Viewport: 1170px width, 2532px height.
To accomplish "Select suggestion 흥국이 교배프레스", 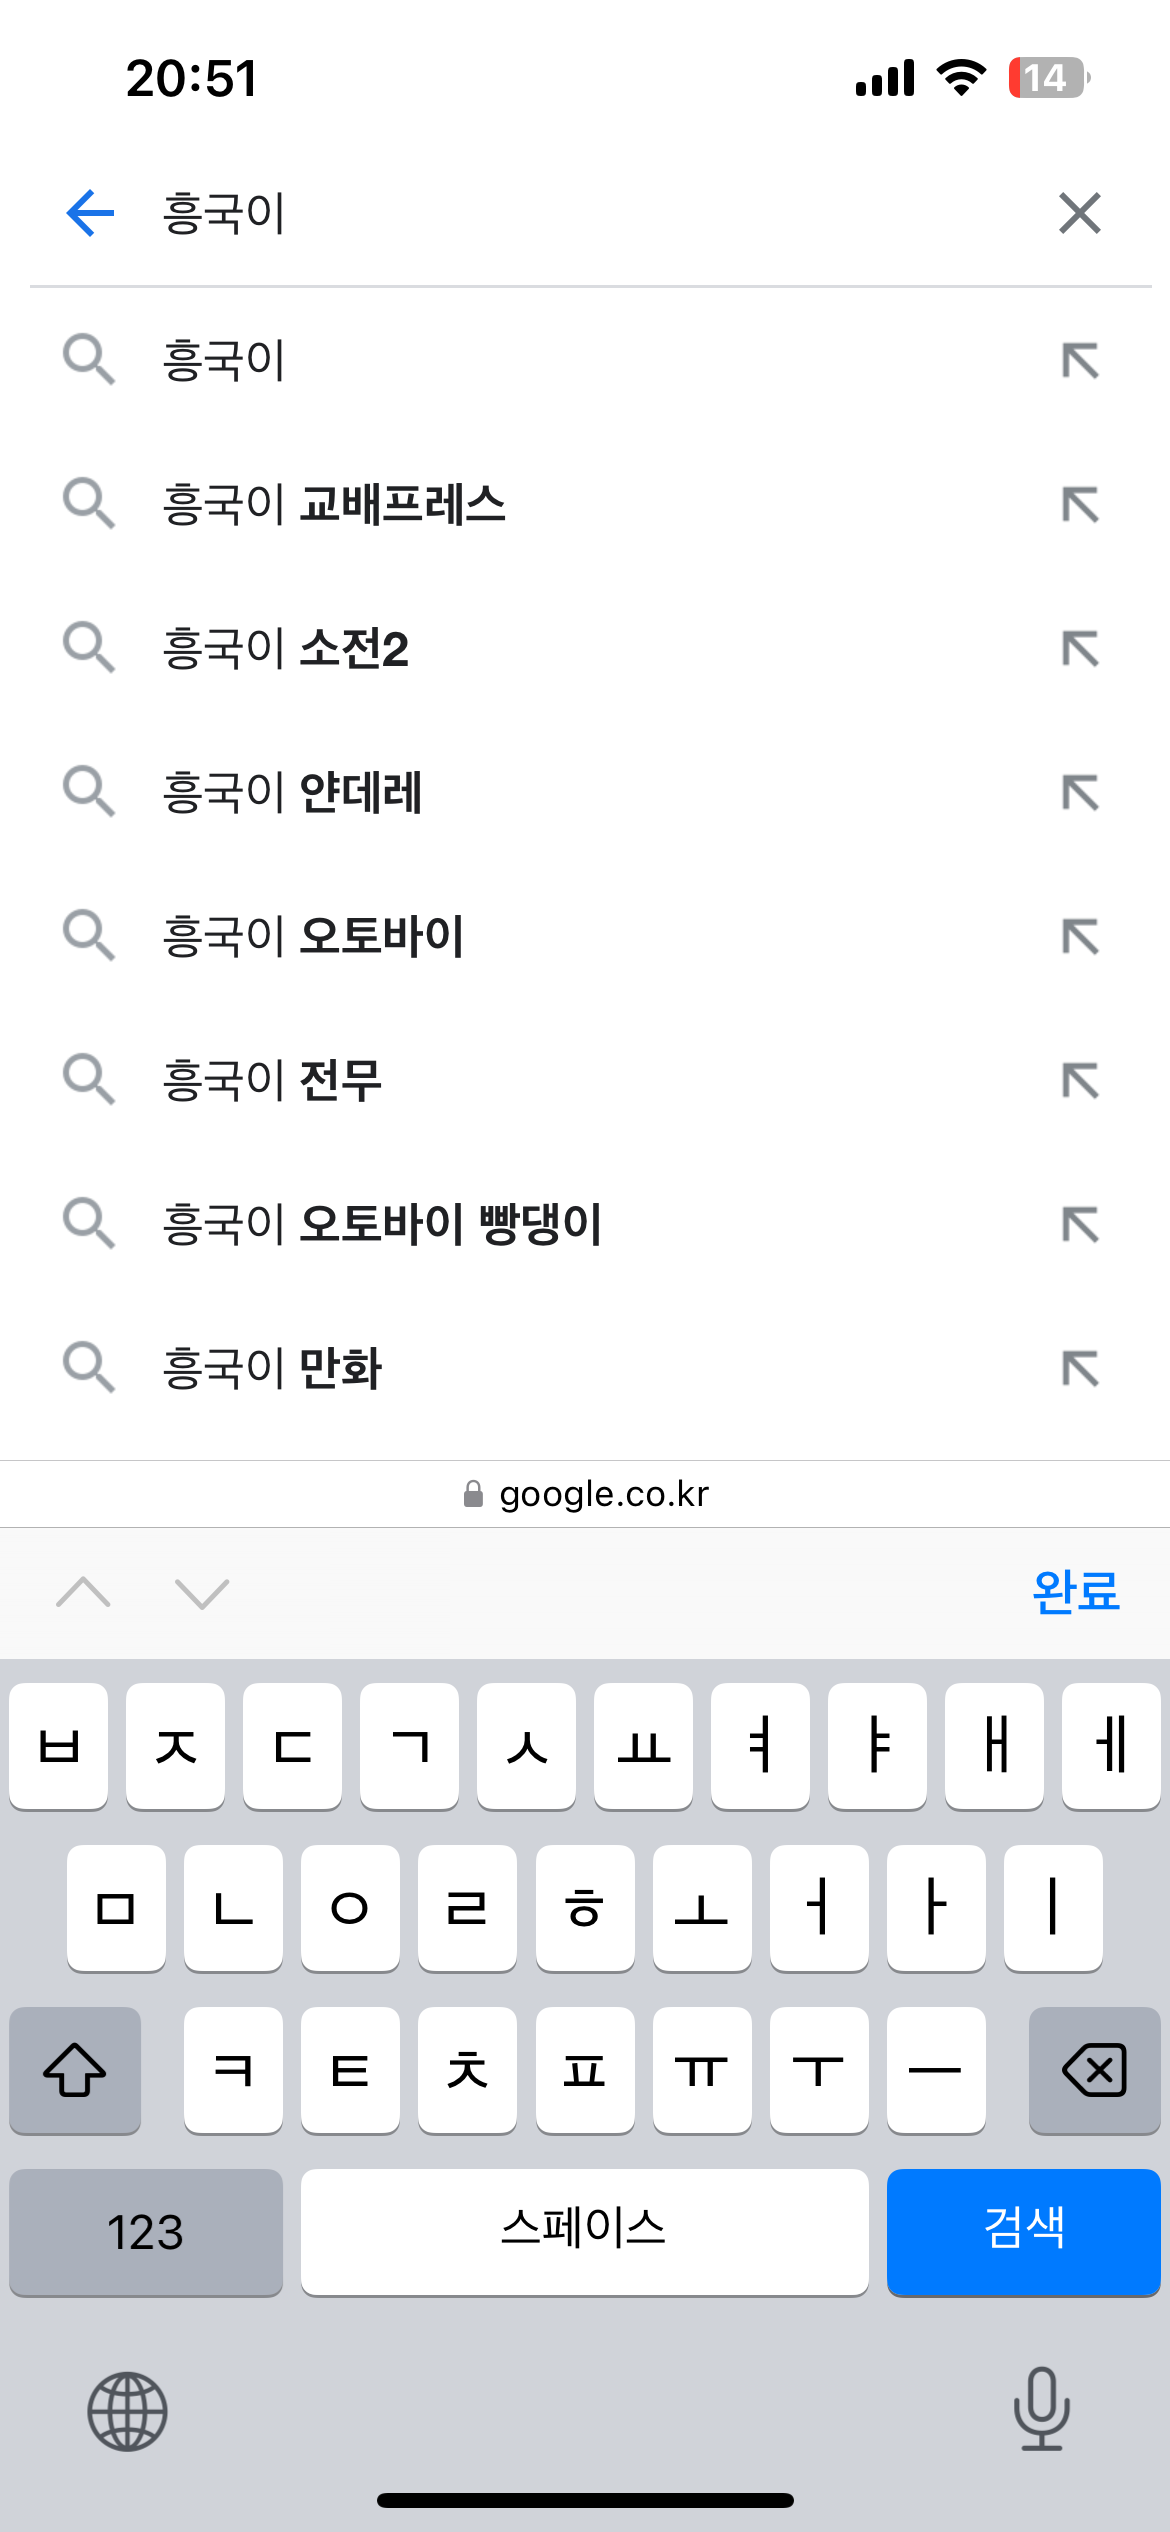I will (x=334, y=505).
